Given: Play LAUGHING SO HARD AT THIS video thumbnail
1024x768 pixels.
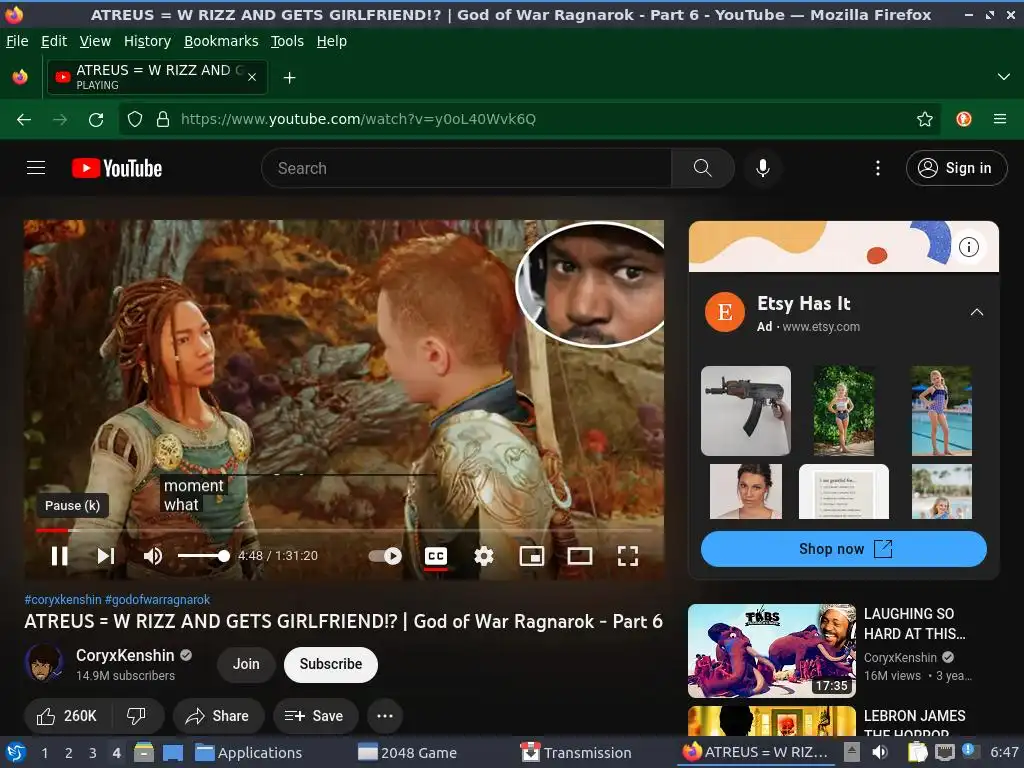Looking at the screenshot, I should point(771,650).
